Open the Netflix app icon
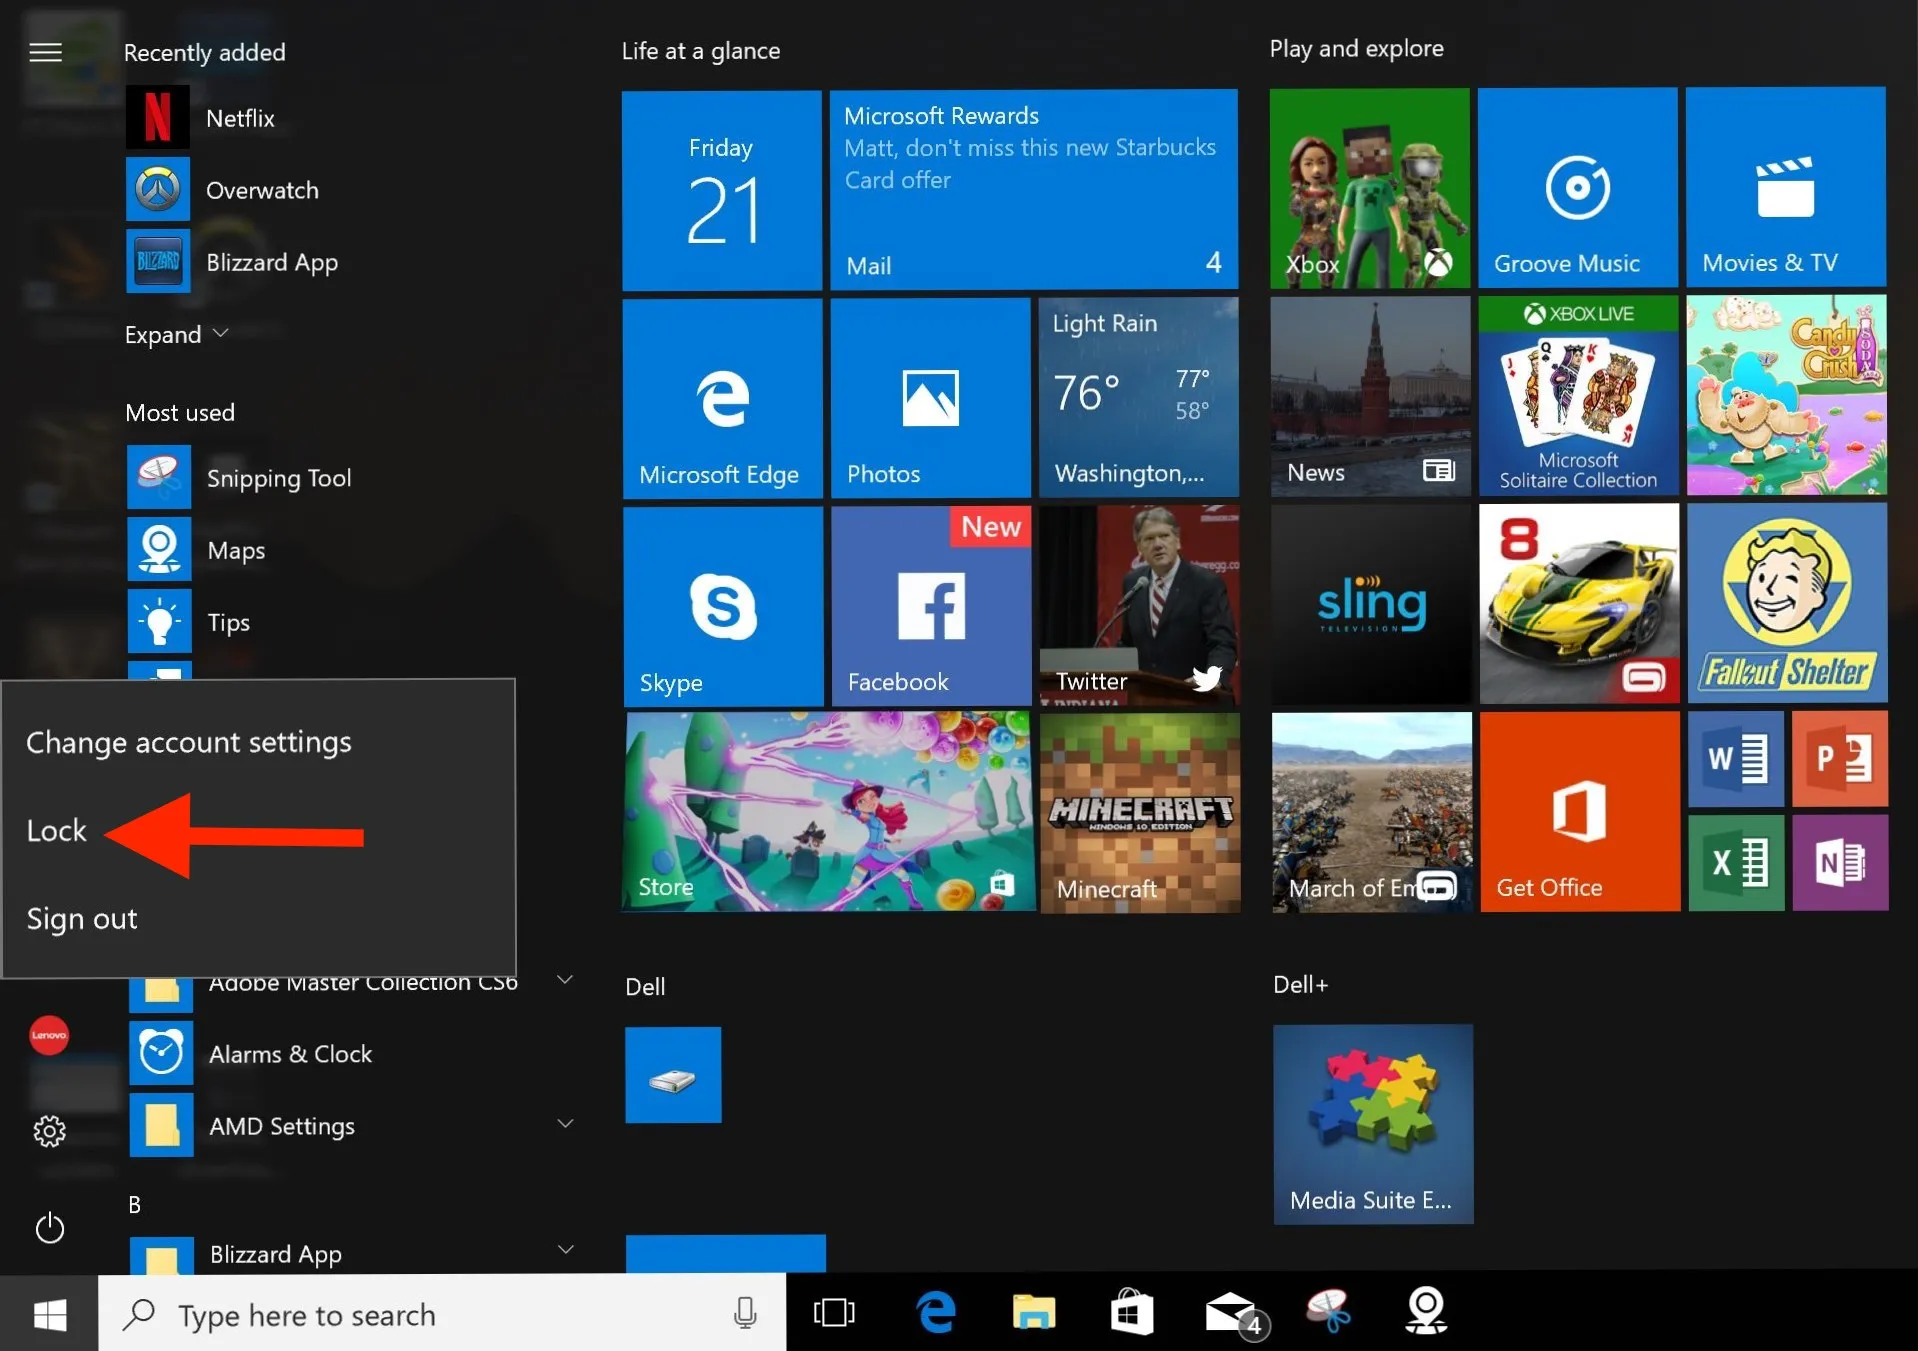This screenshot has width=1918, height=1351. [157, 118]
